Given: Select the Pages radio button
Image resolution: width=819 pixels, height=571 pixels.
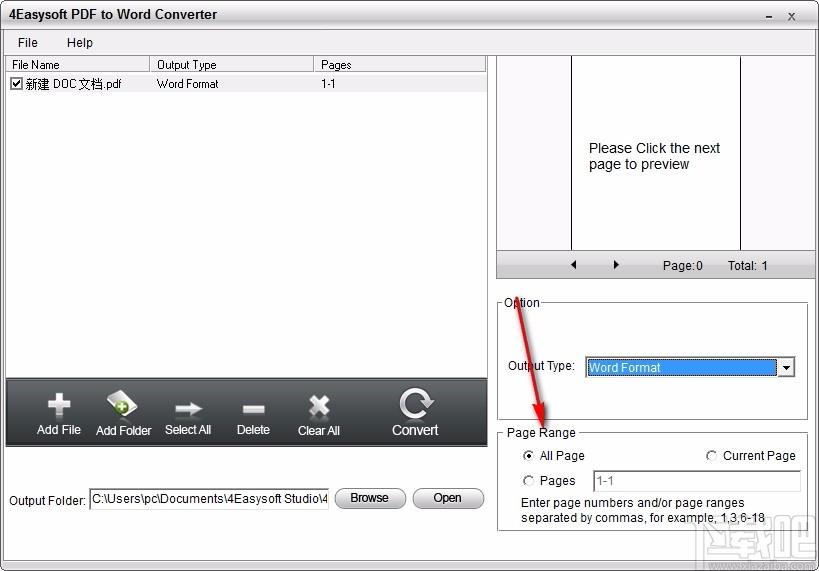Looking at the screenshot, I should pos(529,481).
